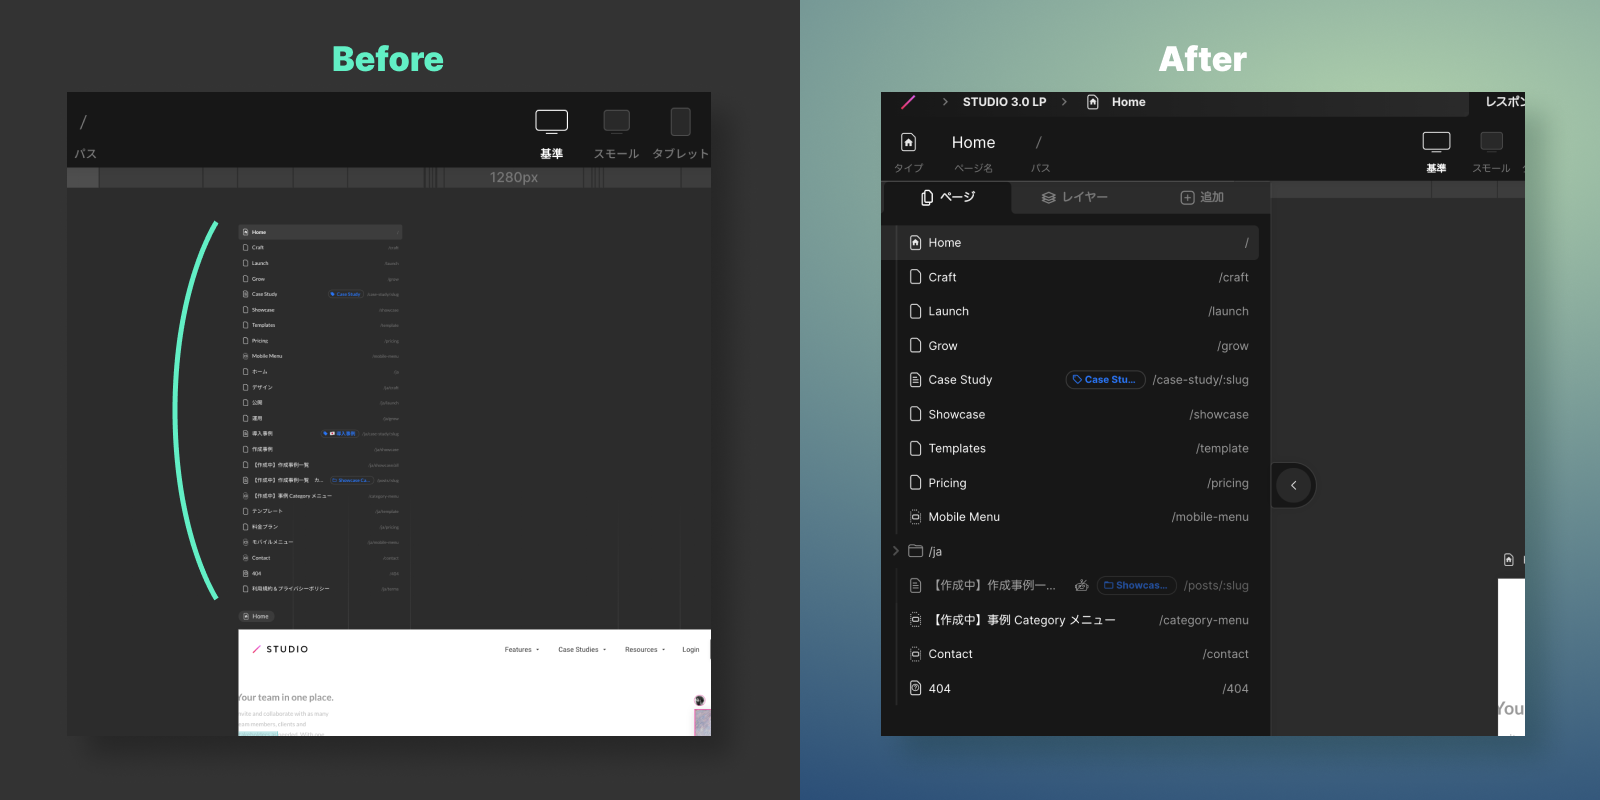Click the Home breadcrumb label
The image size is (1600, 800).
coord(1128,102)
